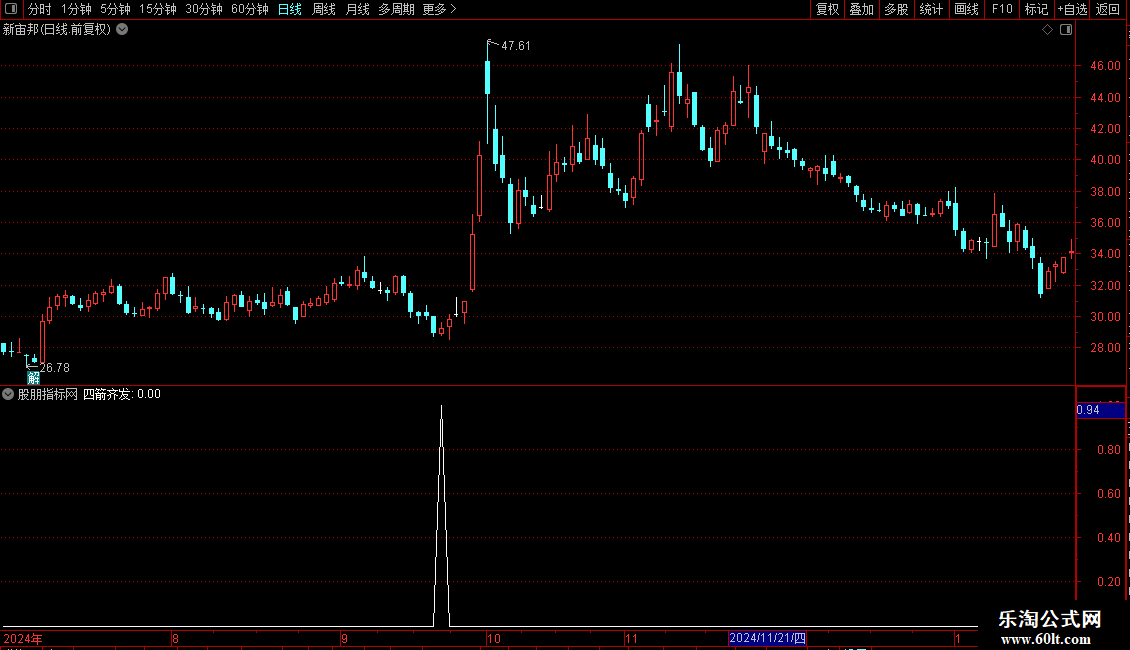The height and width of the screenshot is (650, 1130).
Task: Click the 28.00 price axis label
Action: coord(1105,348)
